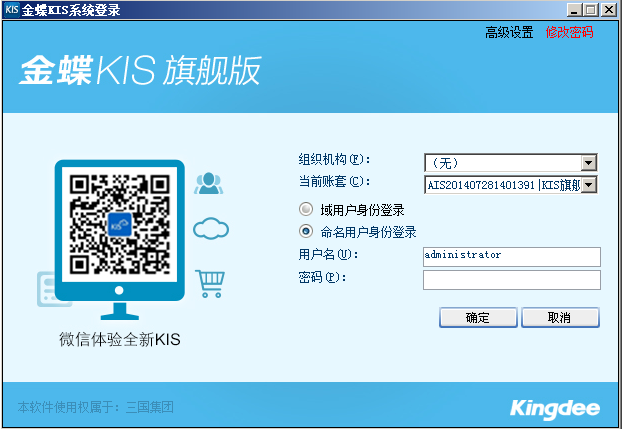Click the 密码(P): label
The image size is (622, 429).
322,277
